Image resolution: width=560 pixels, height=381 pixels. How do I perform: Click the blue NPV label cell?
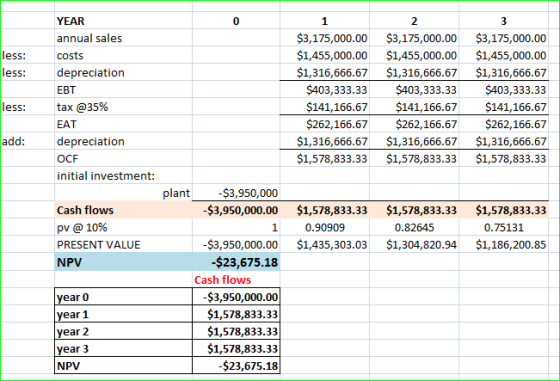123,262
